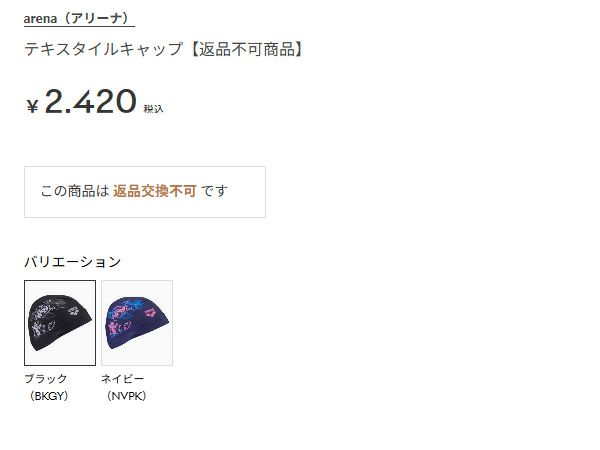This screenshot has height=450, width=600.
Task: Click the yen ¥ currency symbol
Action: (33, 106)
